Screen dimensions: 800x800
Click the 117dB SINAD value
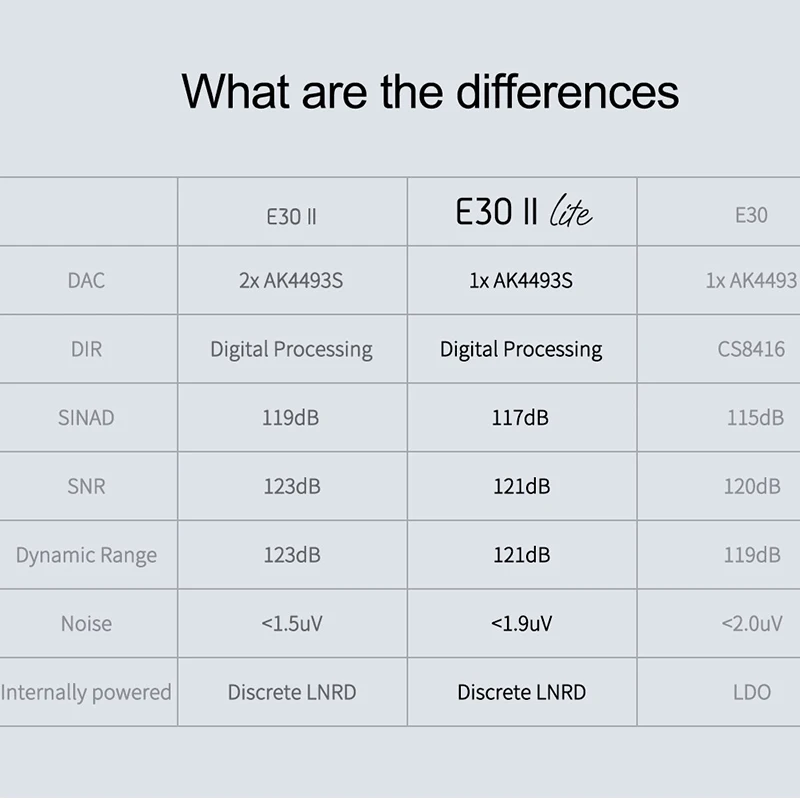tap(521, 418)
